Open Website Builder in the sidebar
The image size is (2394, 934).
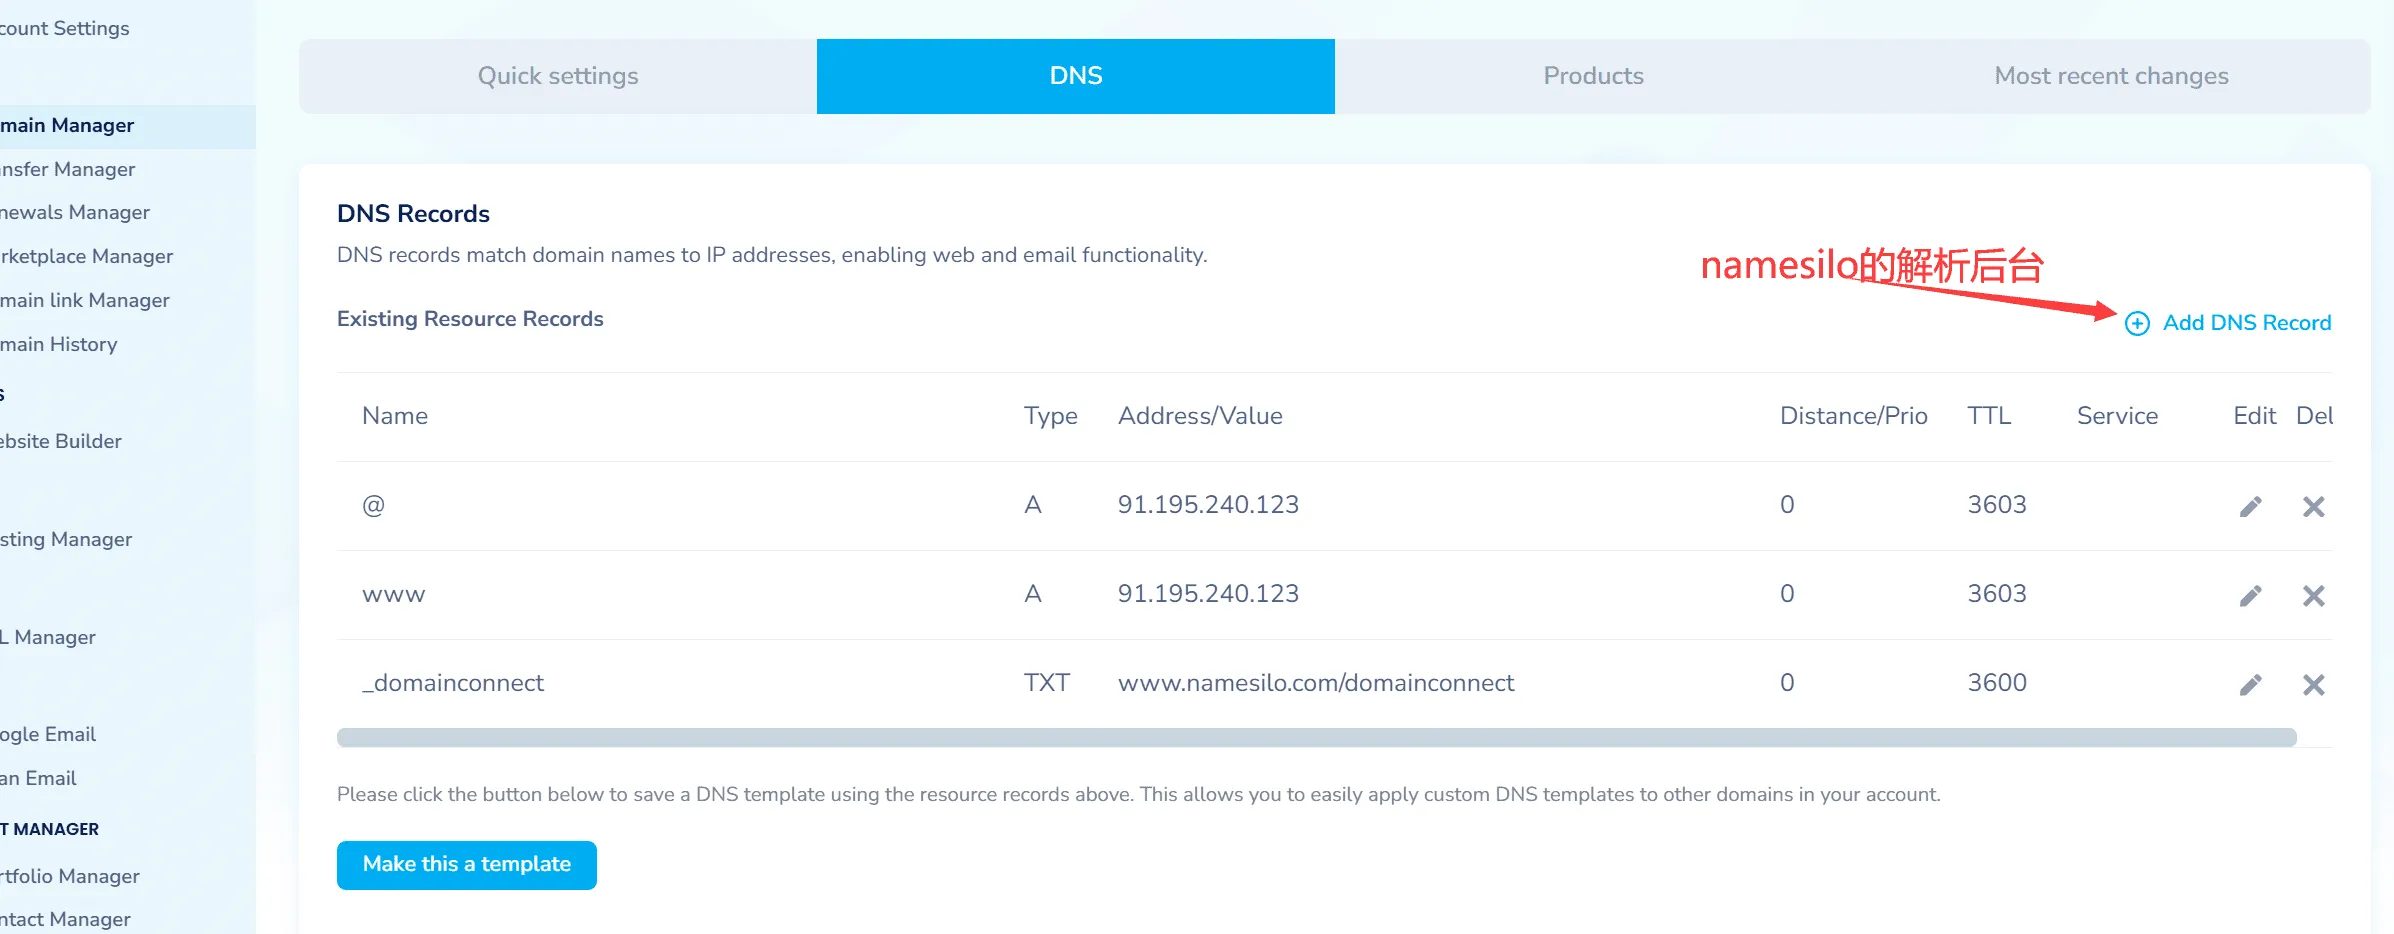coord(61,441)
